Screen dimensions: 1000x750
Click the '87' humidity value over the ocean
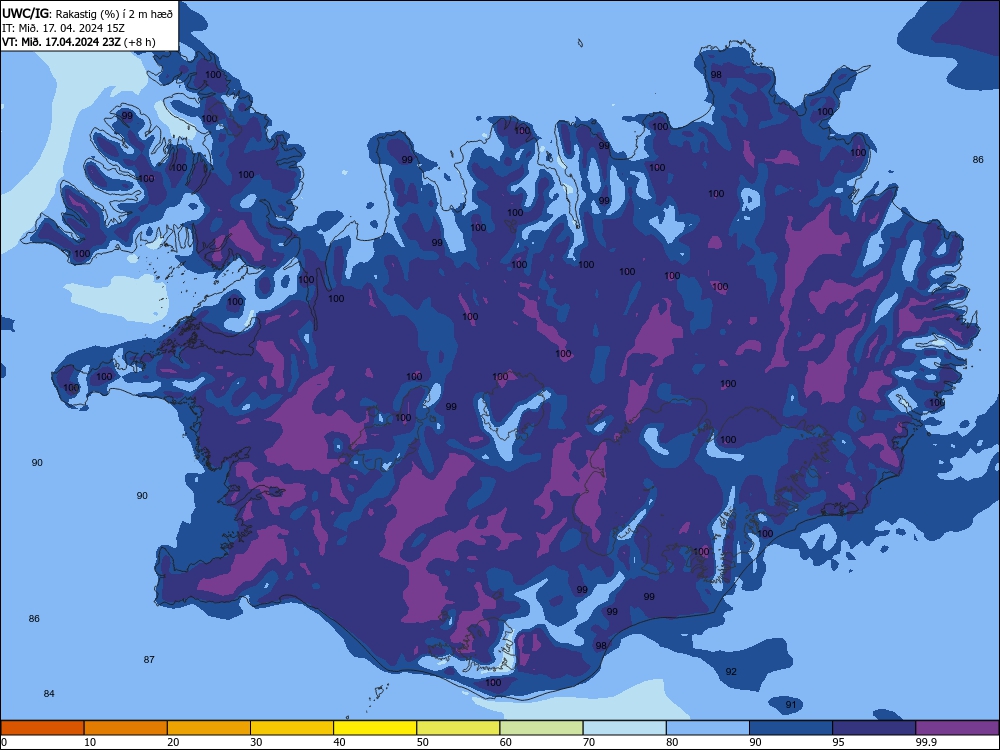coord(149,659)
